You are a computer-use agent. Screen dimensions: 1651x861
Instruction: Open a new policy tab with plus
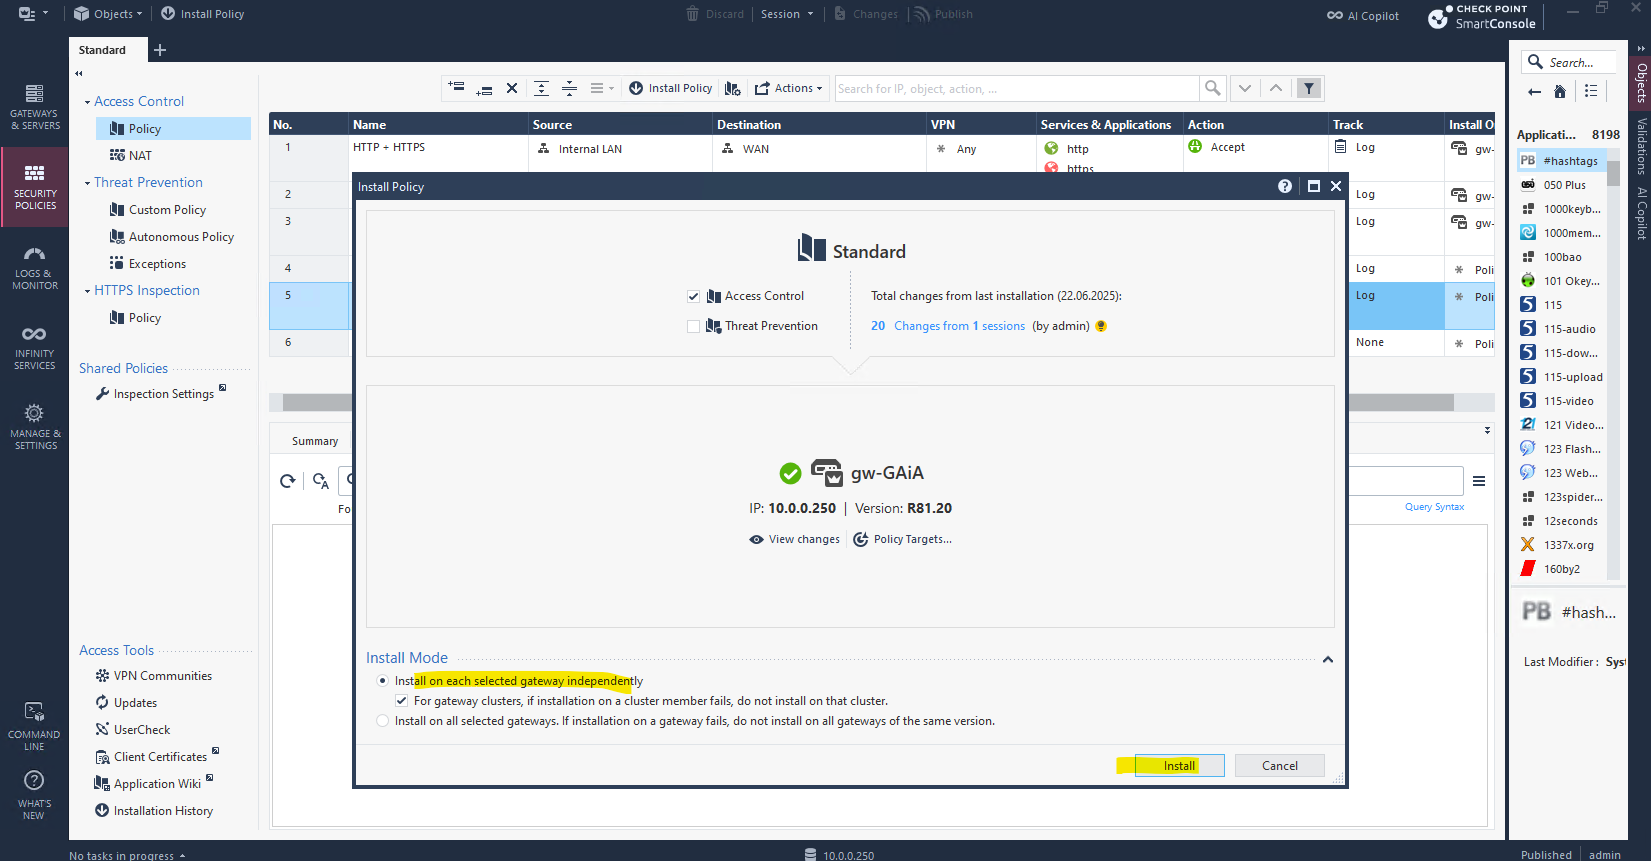coord(160,50)
